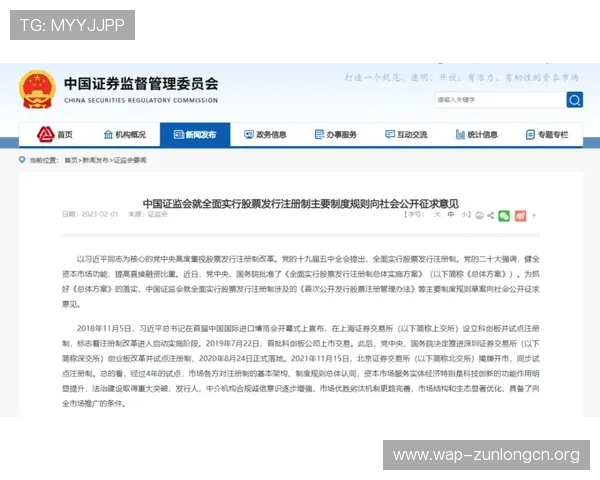Set font size to 大
600x480 pixels.
[x=437, y=214]
